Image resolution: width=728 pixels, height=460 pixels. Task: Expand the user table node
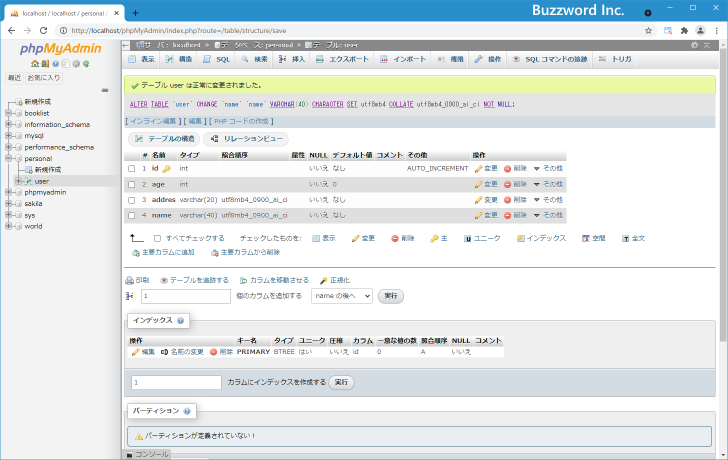point(18,181)
